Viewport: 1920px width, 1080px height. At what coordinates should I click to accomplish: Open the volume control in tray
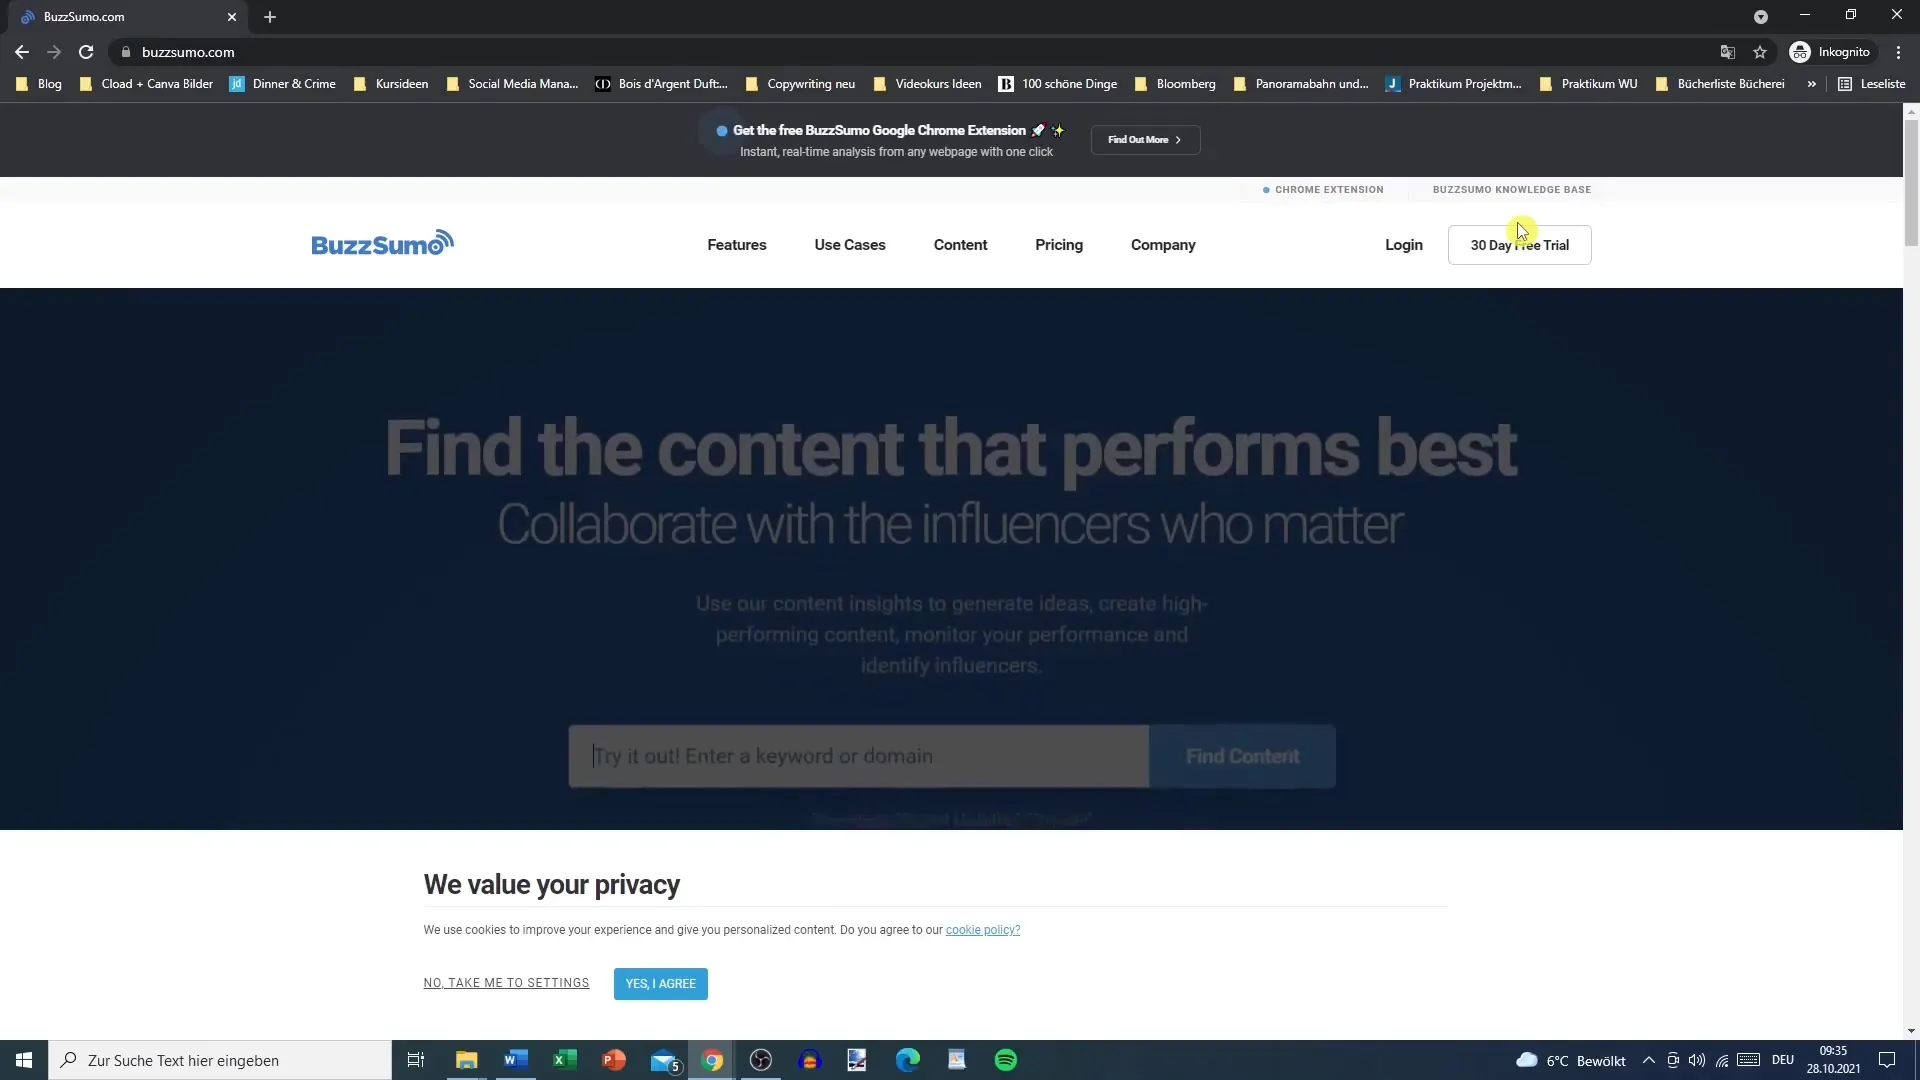[x=1697, y=1060]
